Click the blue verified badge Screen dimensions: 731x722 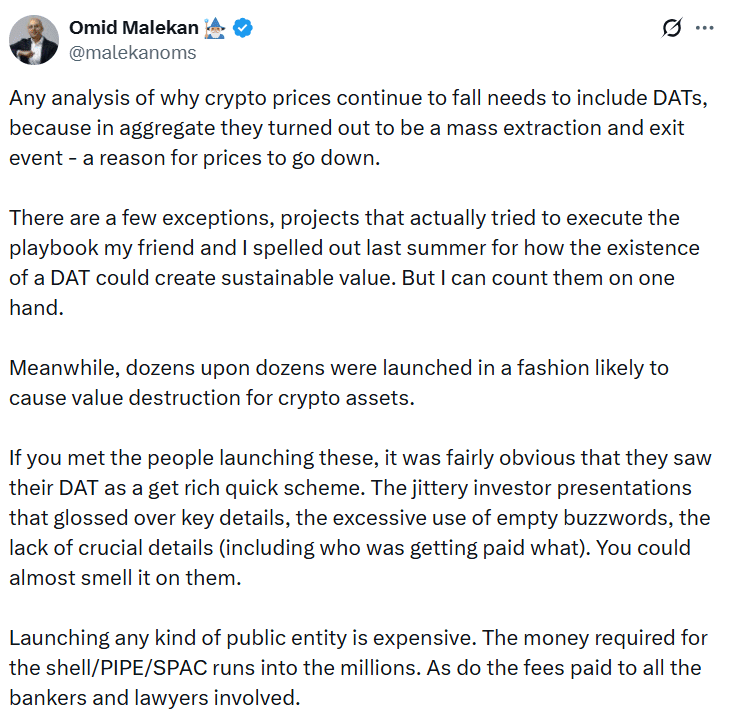[242, 29]
